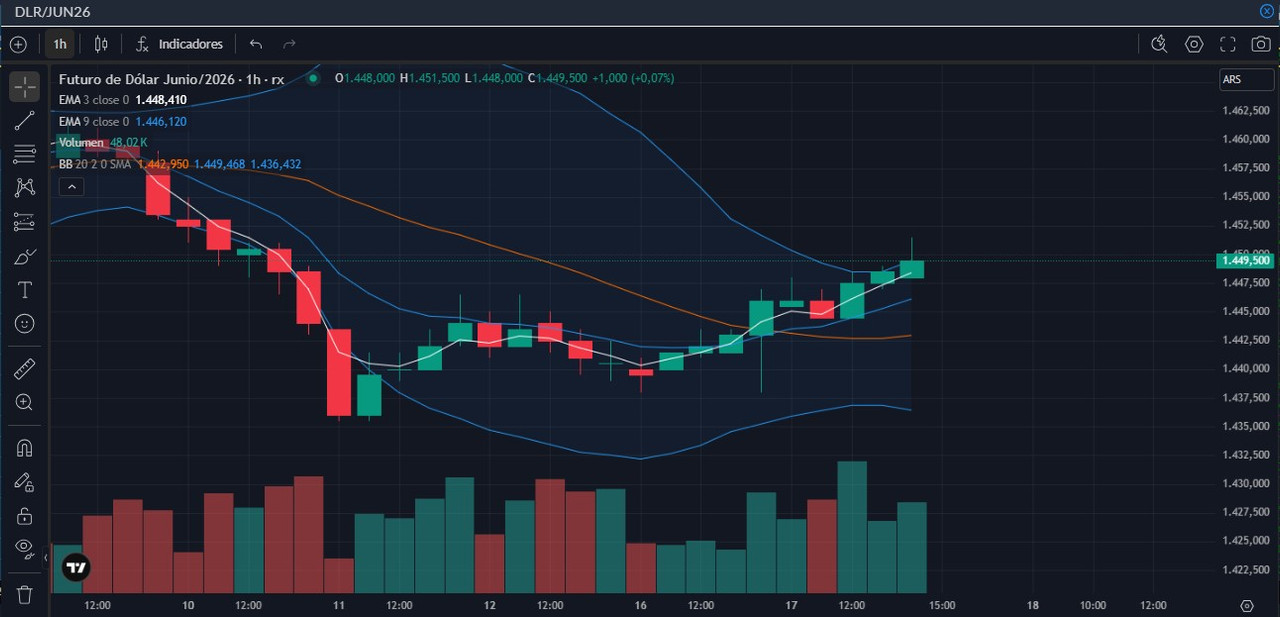Viewport: 1280px width, 617px height.
Task: Open the Indicadores dialog
Action: pos(180,44)
